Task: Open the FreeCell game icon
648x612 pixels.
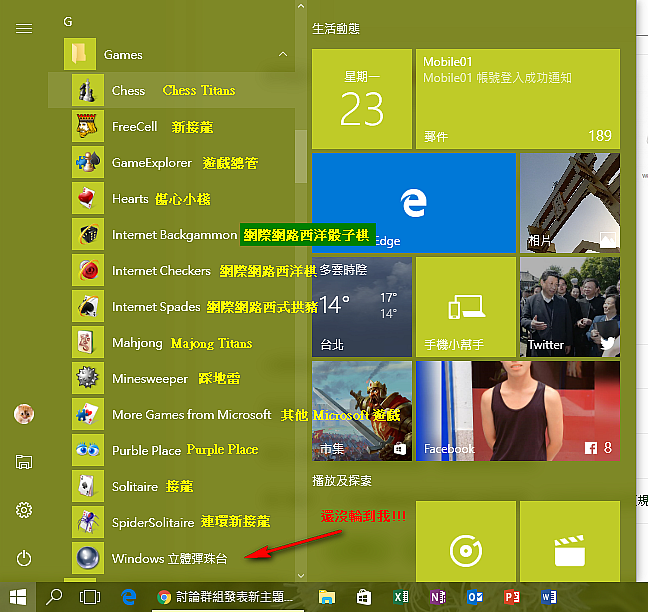Action: coord(88,126)
